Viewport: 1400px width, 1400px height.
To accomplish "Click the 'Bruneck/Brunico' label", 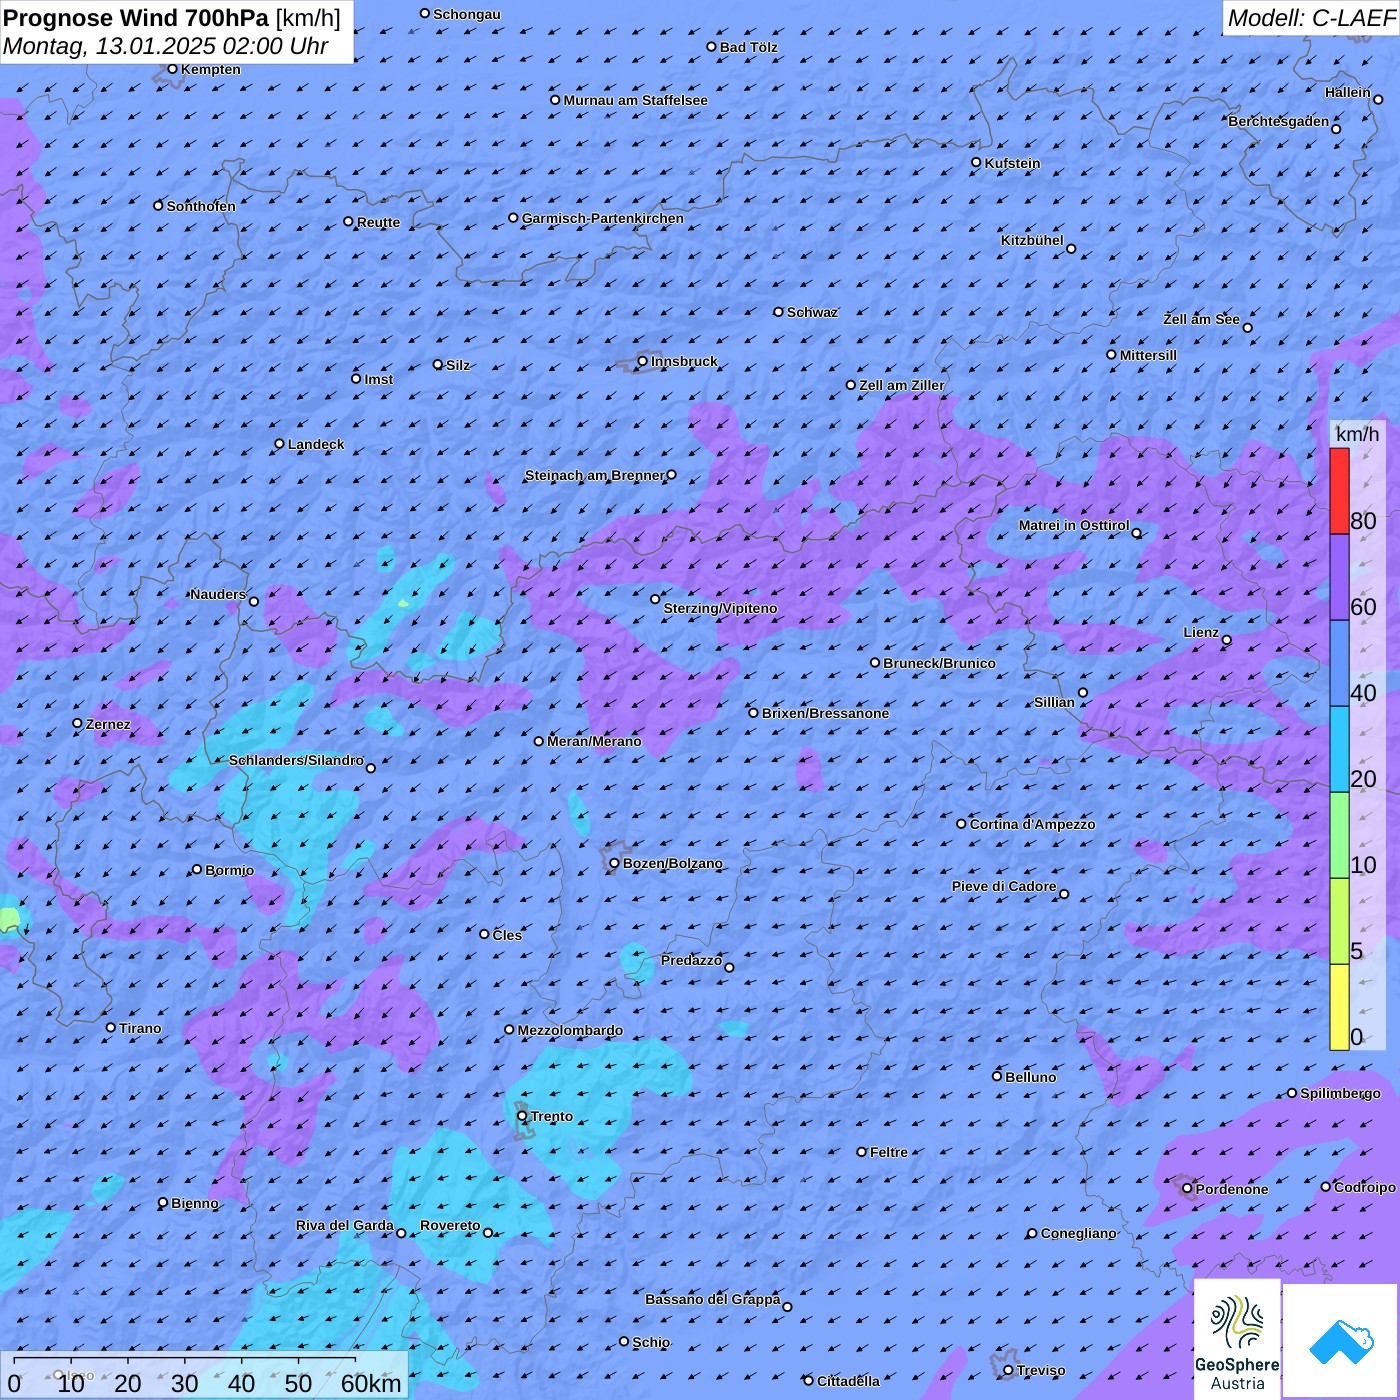I will [x=939, y=663].
